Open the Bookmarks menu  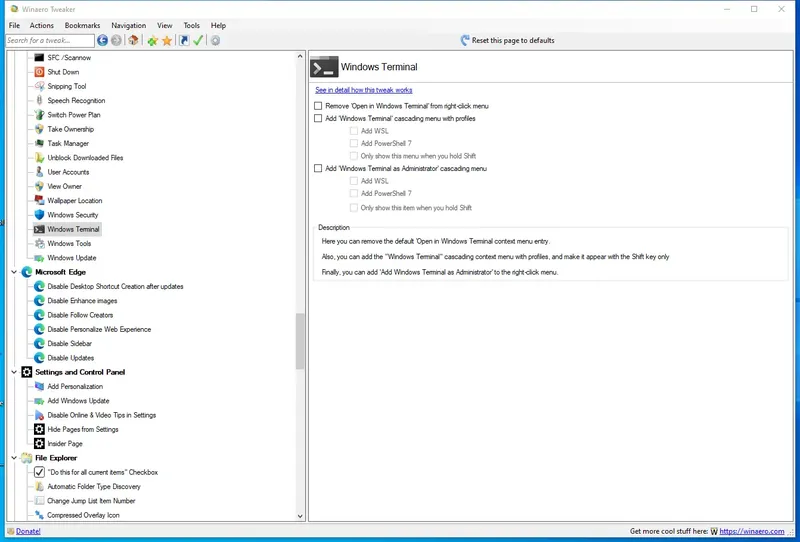[x=82, y=25]
